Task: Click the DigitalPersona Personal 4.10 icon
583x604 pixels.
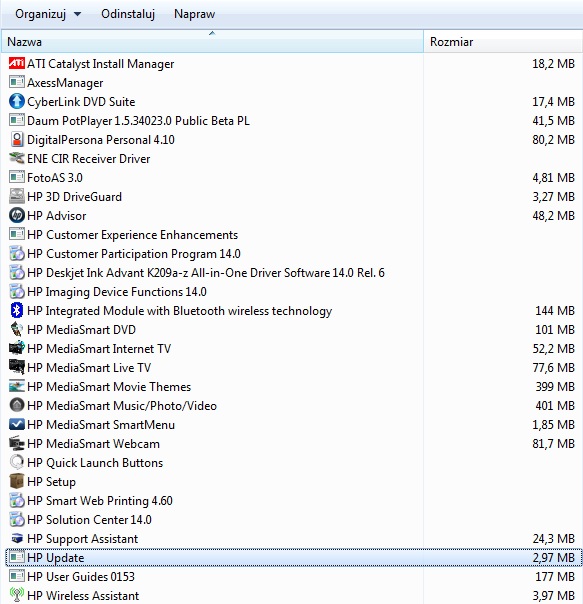Action: coord(17,139)
